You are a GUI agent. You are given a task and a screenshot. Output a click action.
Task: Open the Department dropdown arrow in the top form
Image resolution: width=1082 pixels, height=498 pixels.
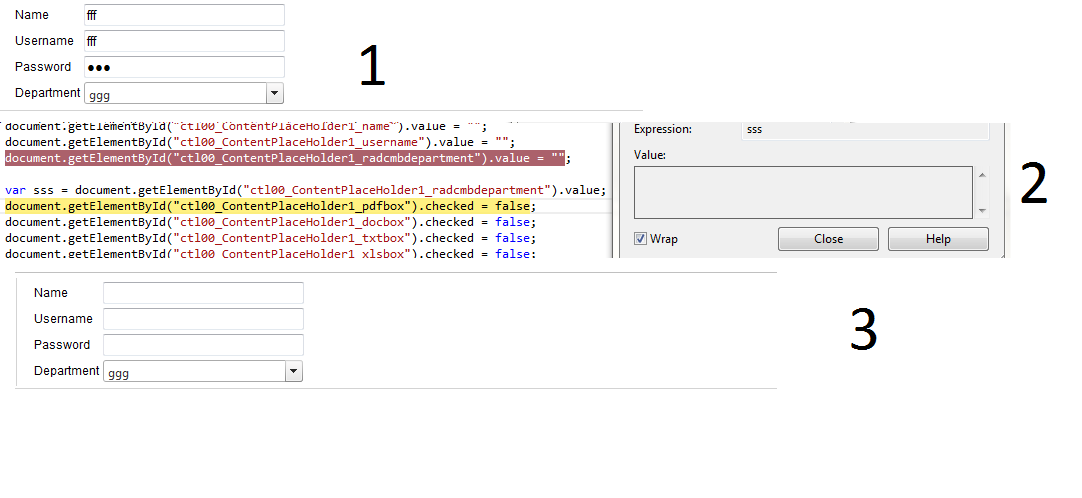coord(275,93)
